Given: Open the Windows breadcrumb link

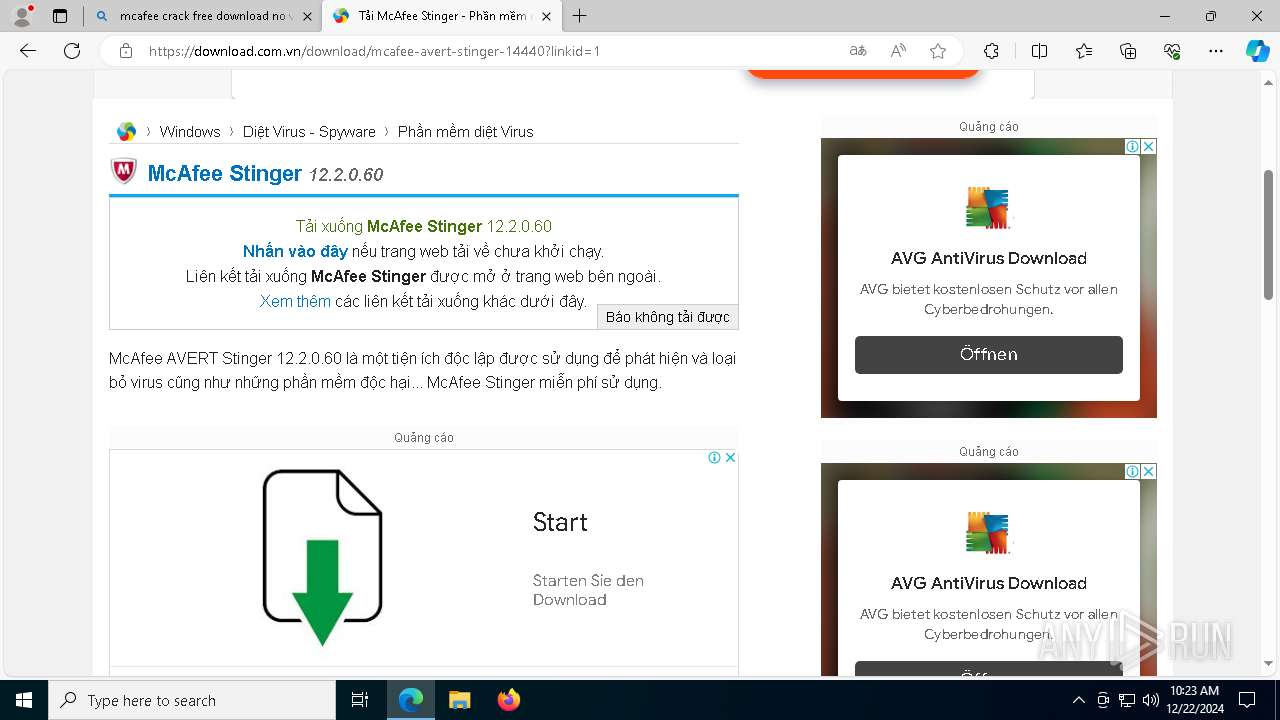Looking at the screenshot, I should click(190, 132).
